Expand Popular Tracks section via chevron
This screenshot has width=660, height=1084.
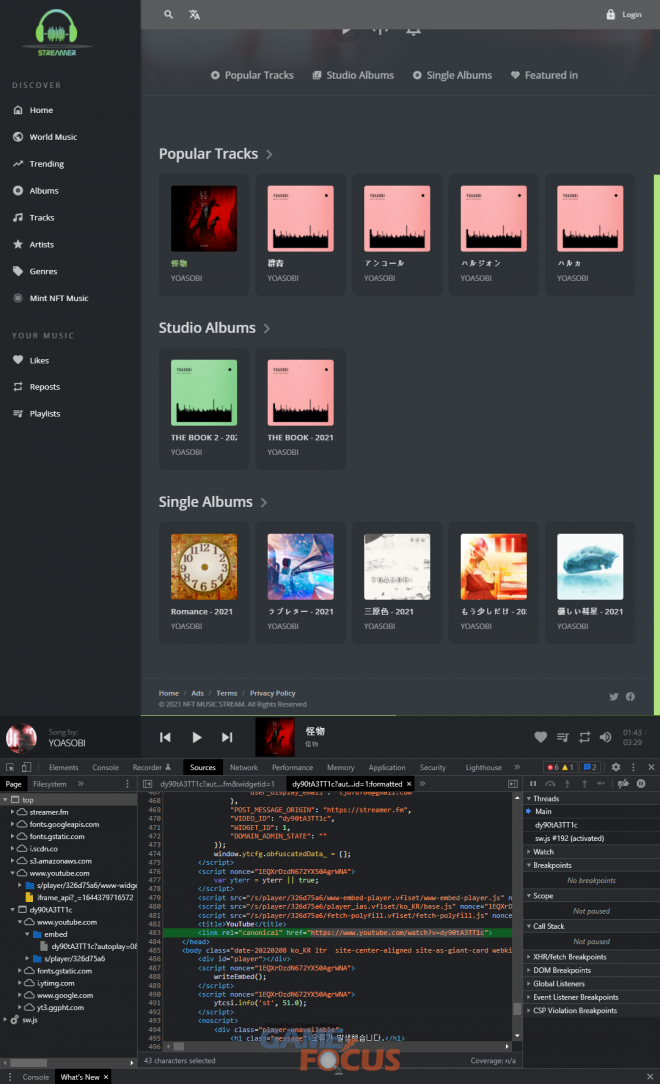click(x=270, y=155)
